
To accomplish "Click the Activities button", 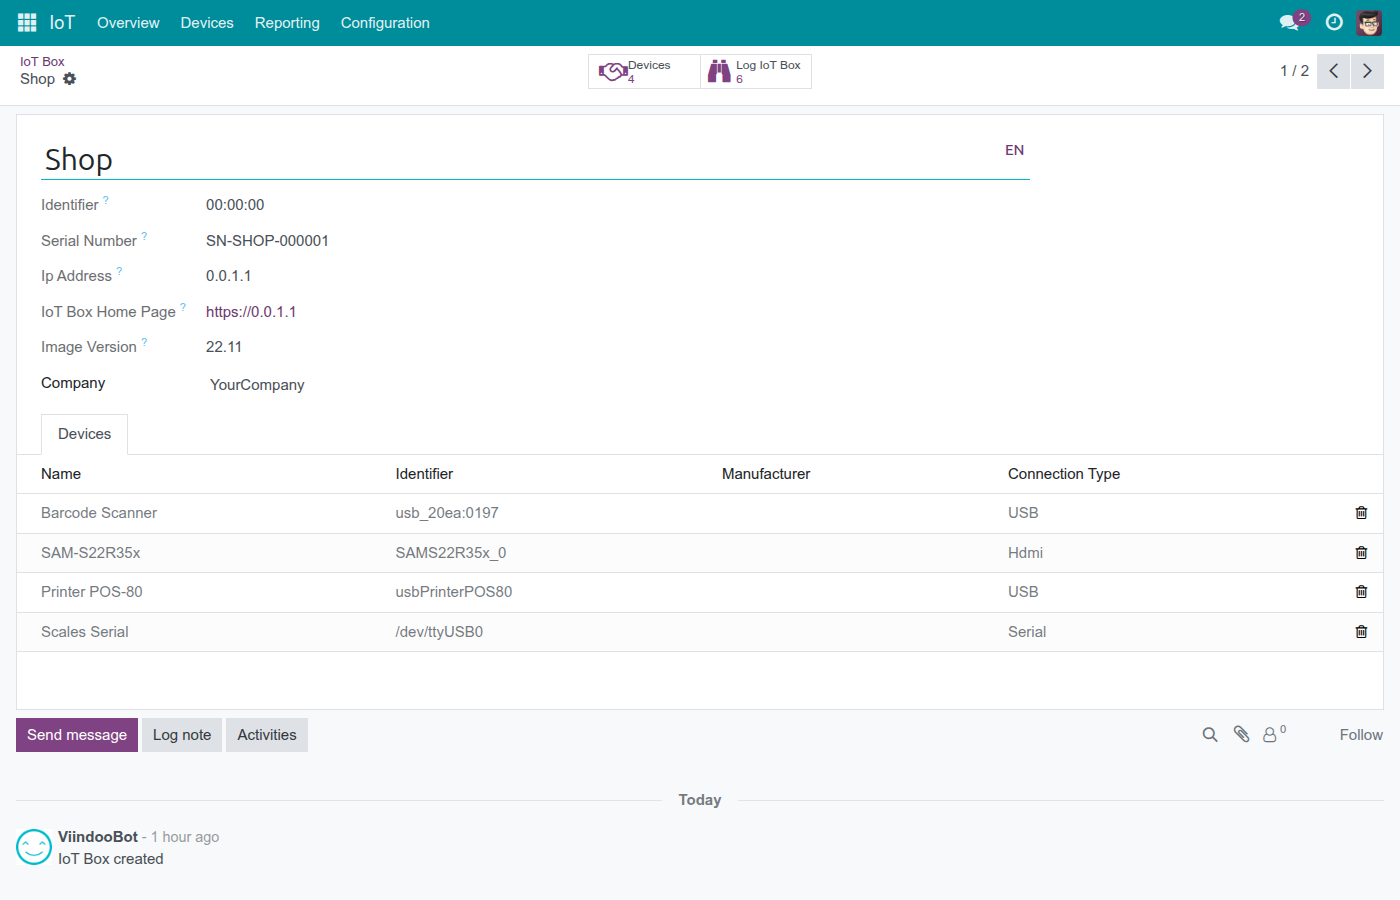I will 267,735.
